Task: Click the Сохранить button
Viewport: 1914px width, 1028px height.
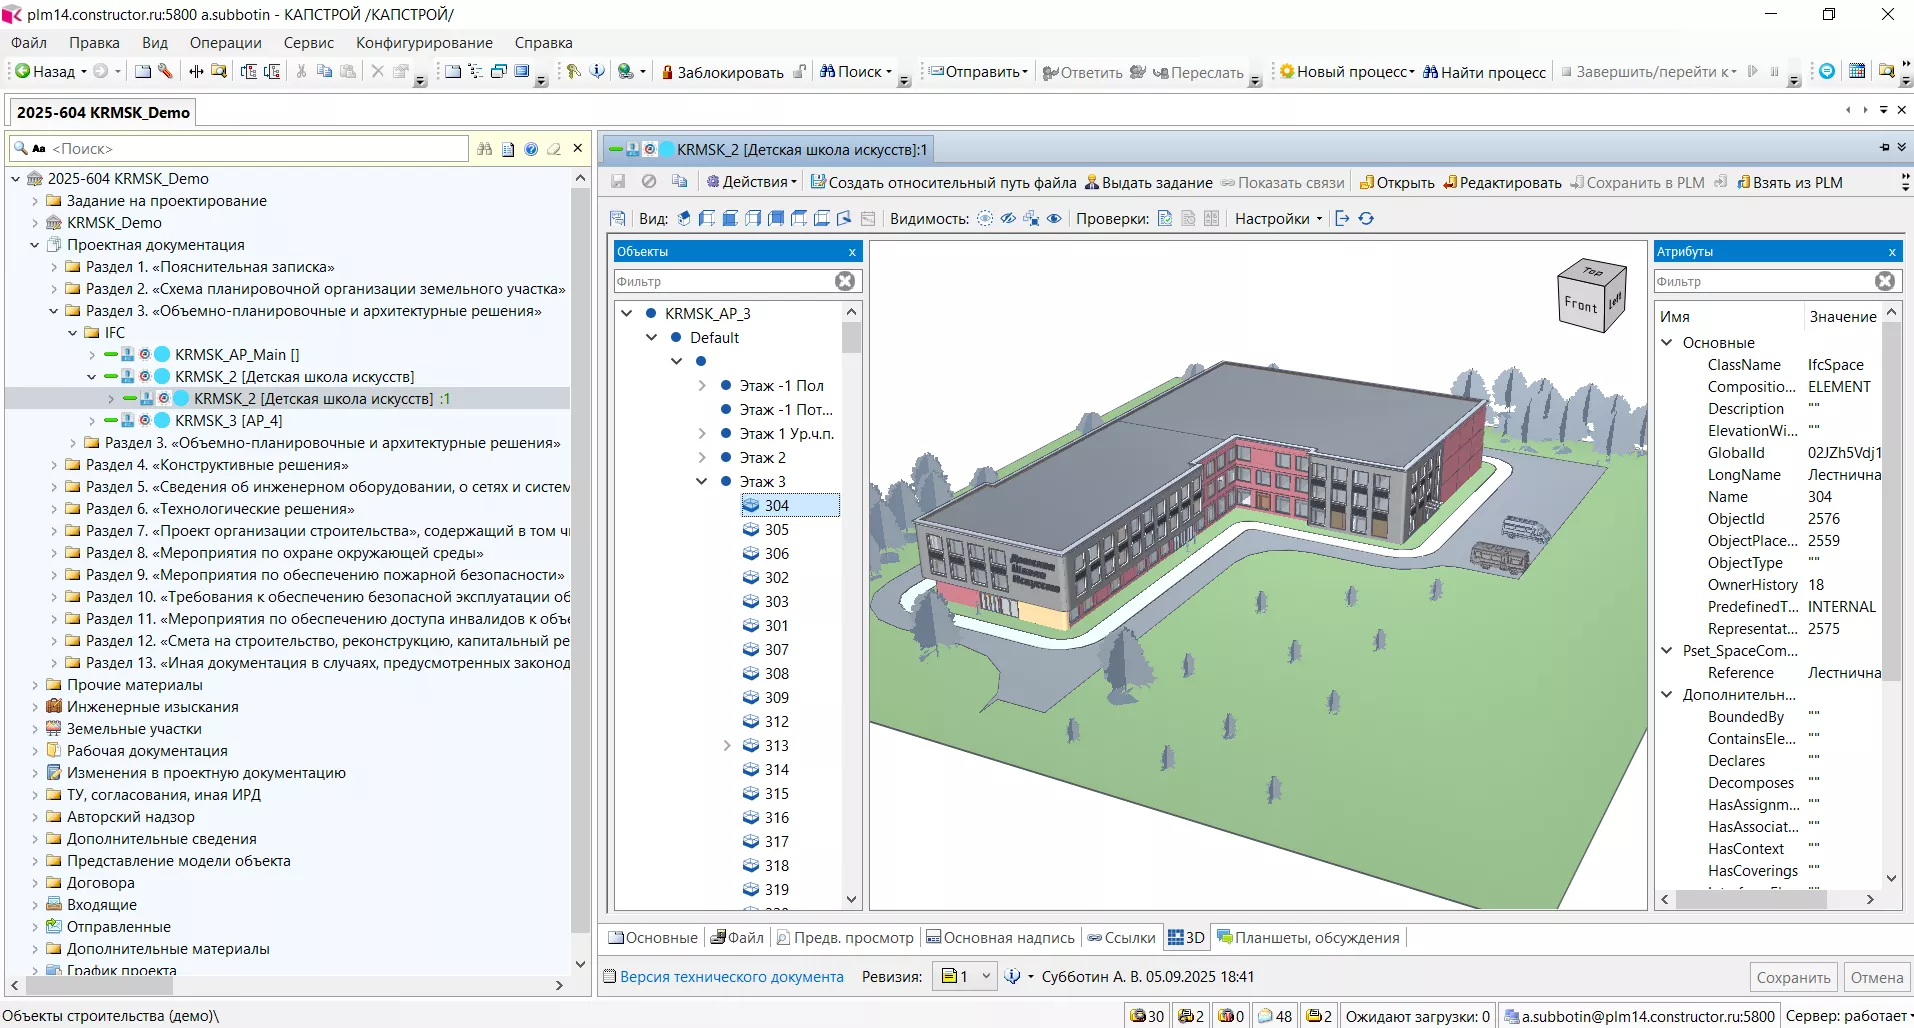Action: click(1793, 978)
